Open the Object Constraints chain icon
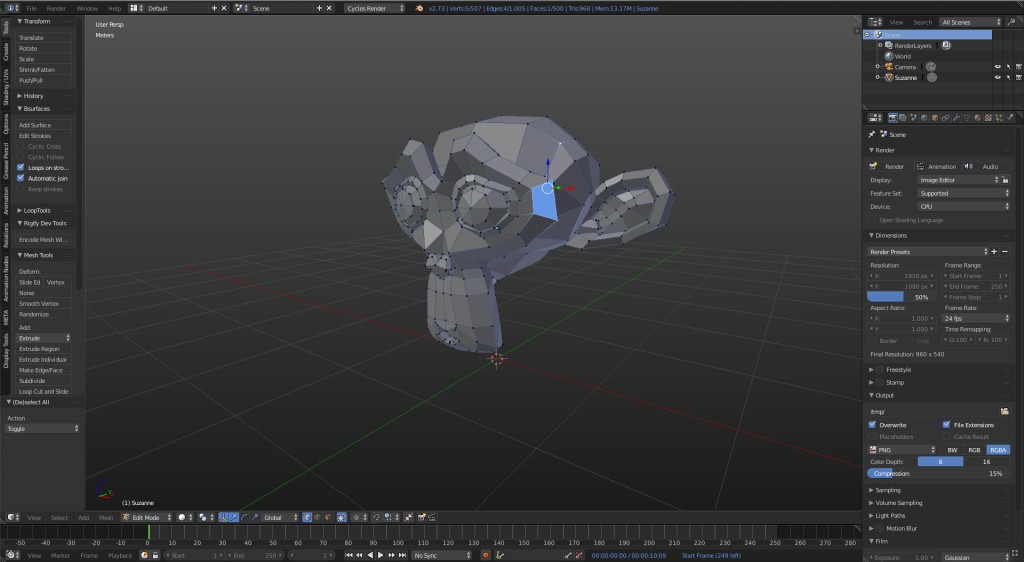The height and width of the screenshot is (562, 1024). click(x=946, y=117)
